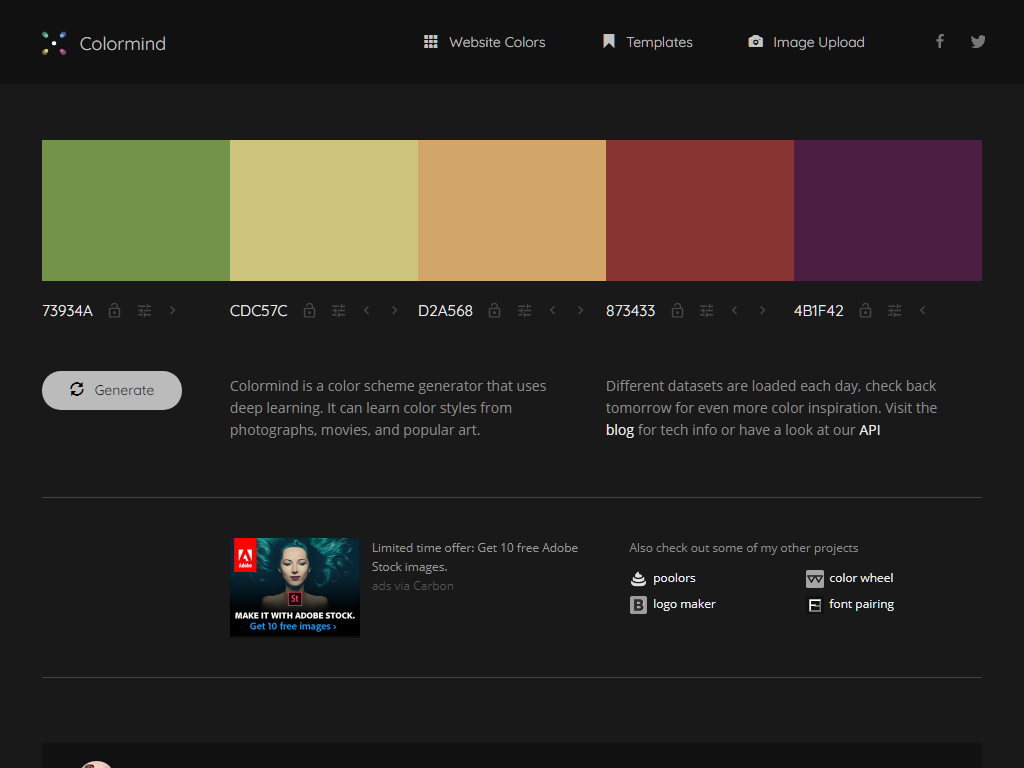
Task: Open adjust sliders for D2A568
Action: (x=524, y=311)
